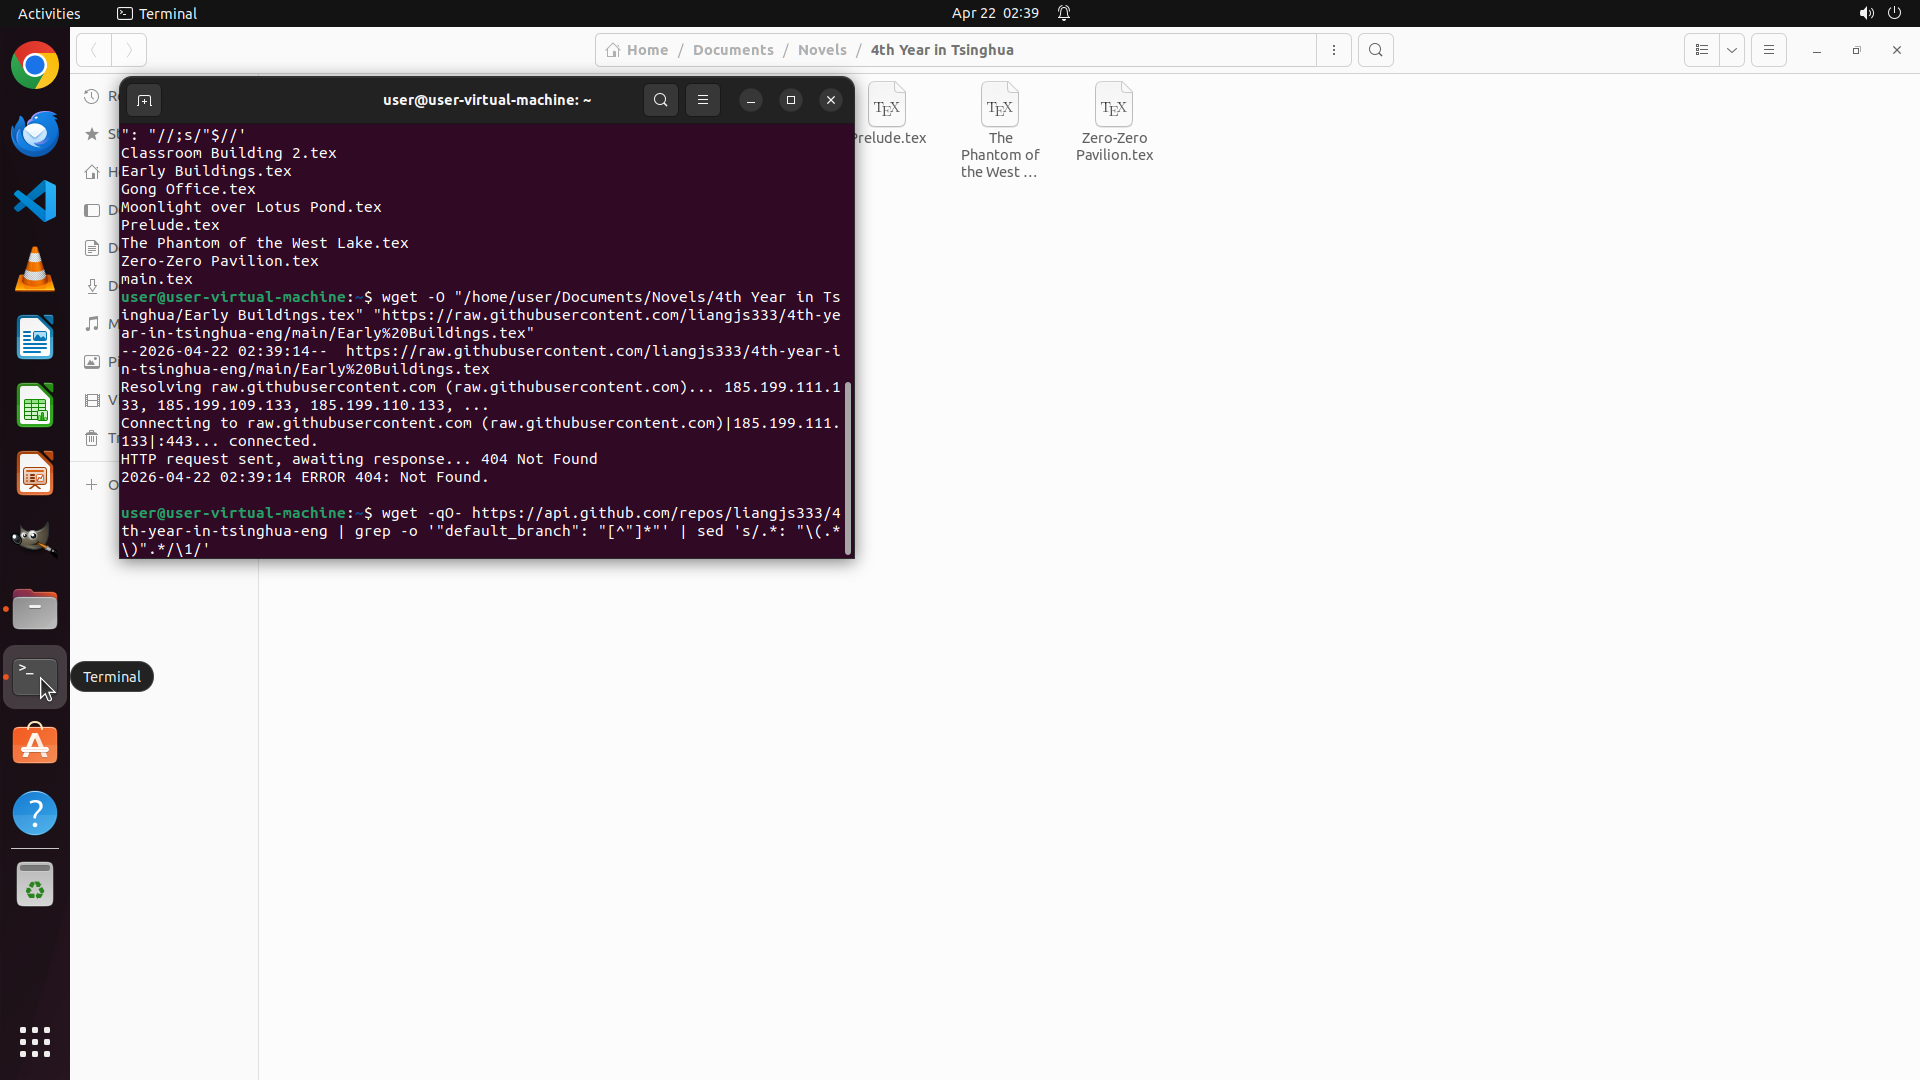
Task: Open the path bar options menu
Action: (x=1334, y=50)
